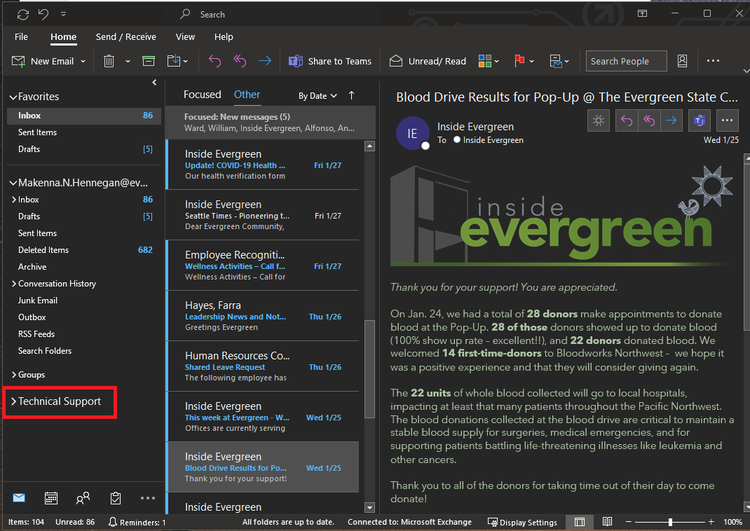Click the Share to Teams button
The image size is (750, 531).
330,61
